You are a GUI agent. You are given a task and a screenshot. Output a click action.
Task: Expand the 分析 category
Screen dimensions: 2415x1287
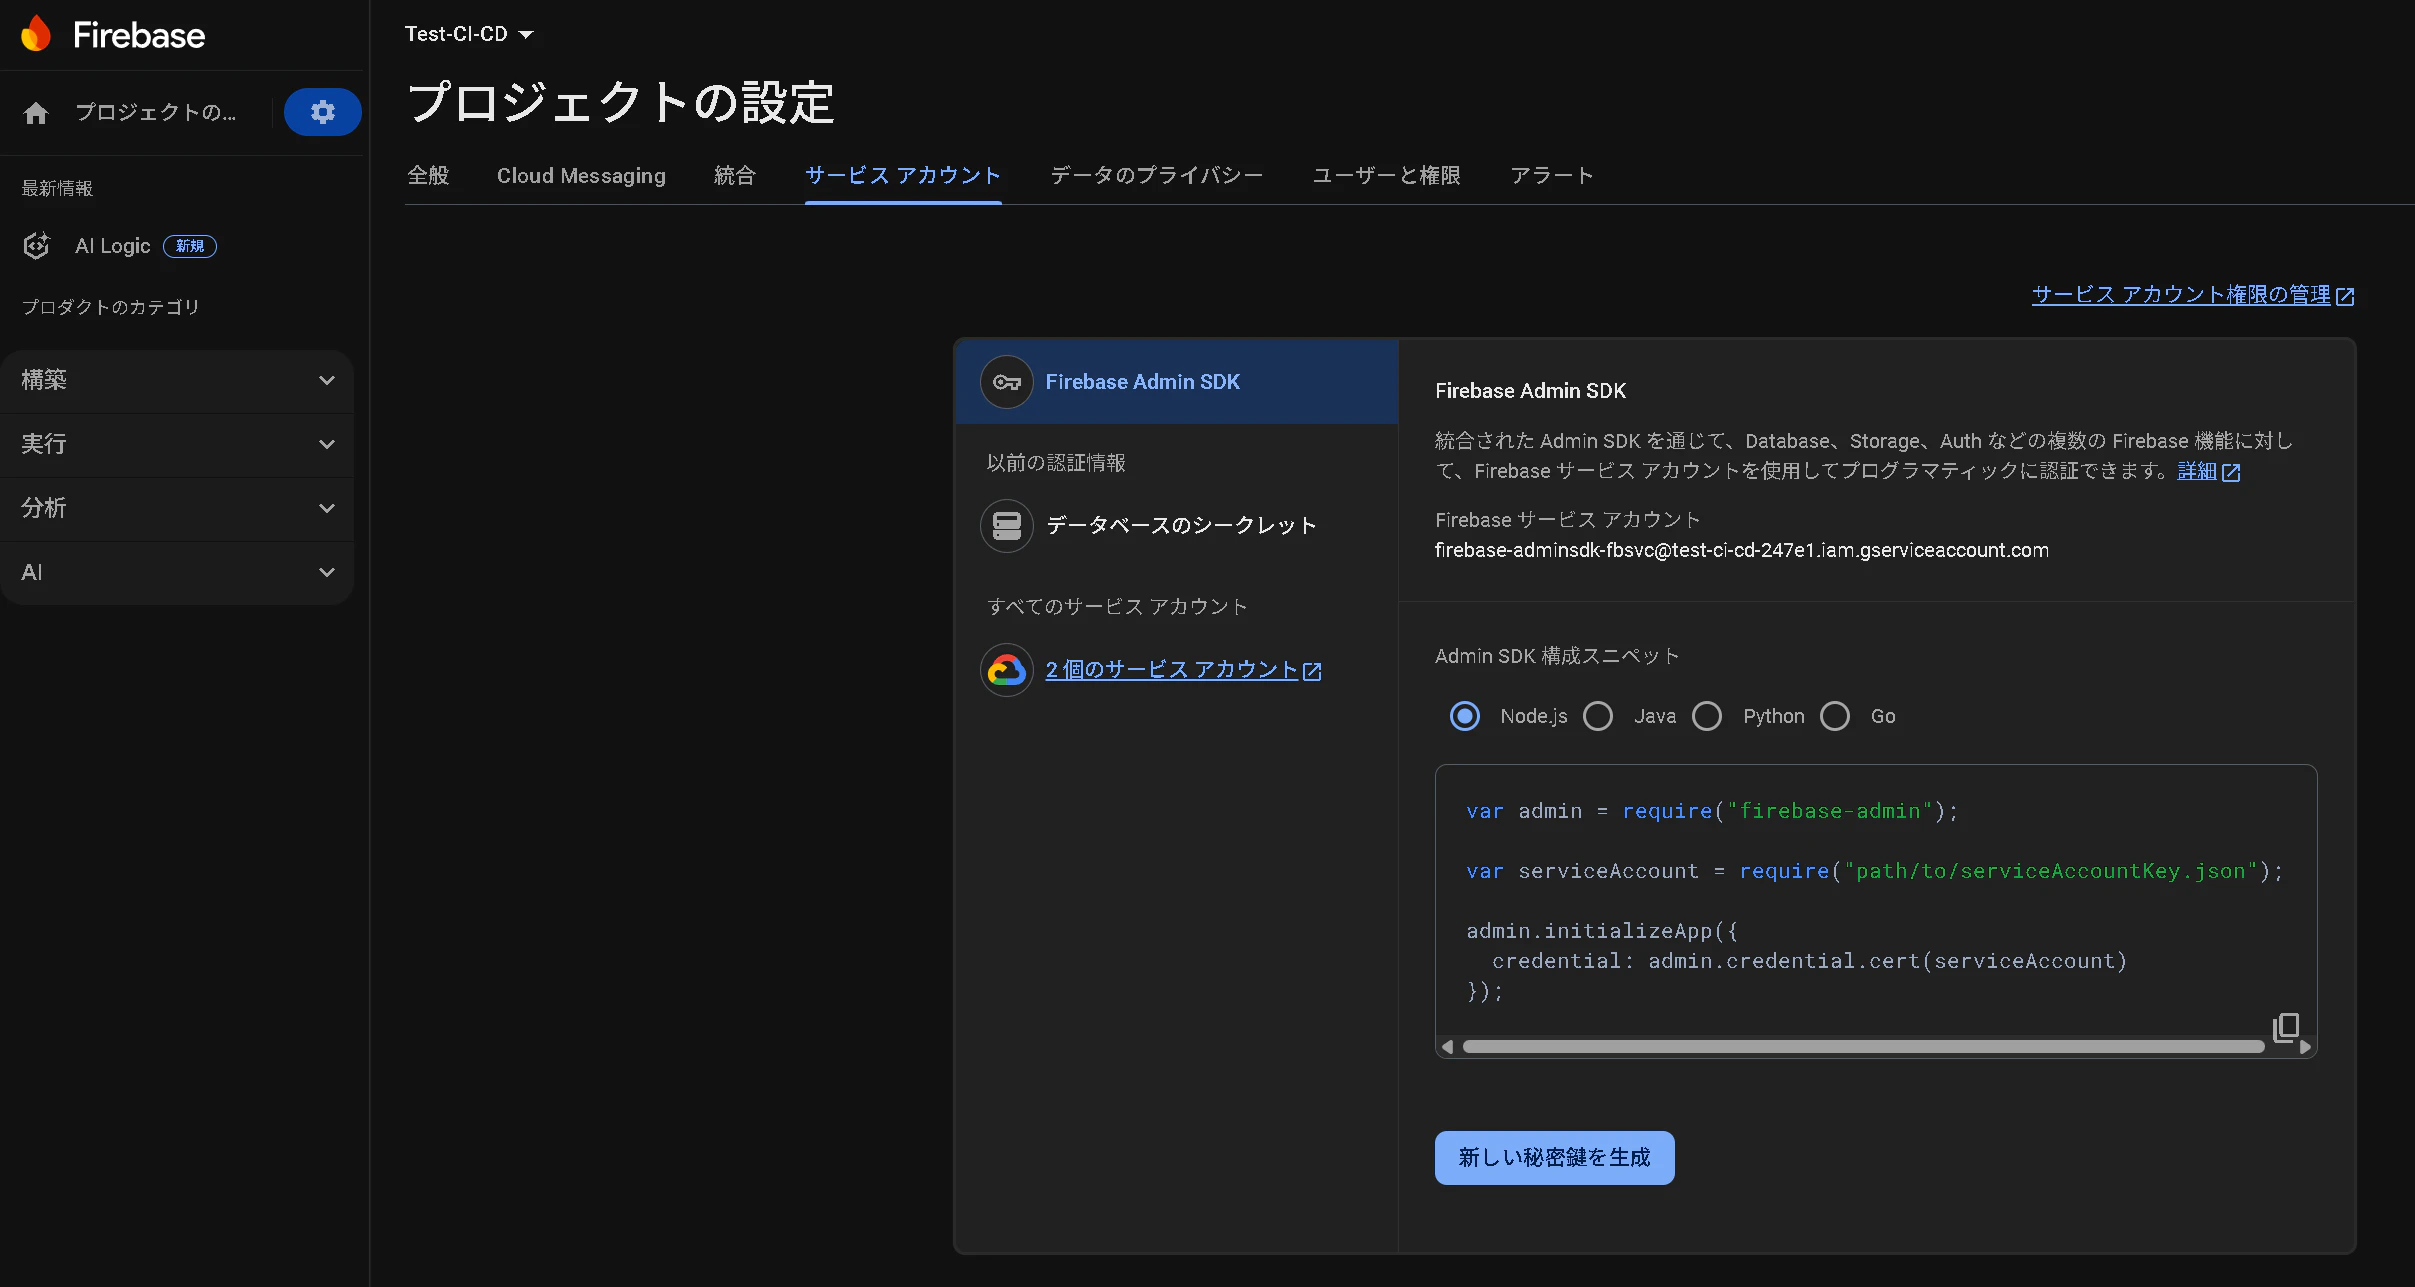click(177, 509)
